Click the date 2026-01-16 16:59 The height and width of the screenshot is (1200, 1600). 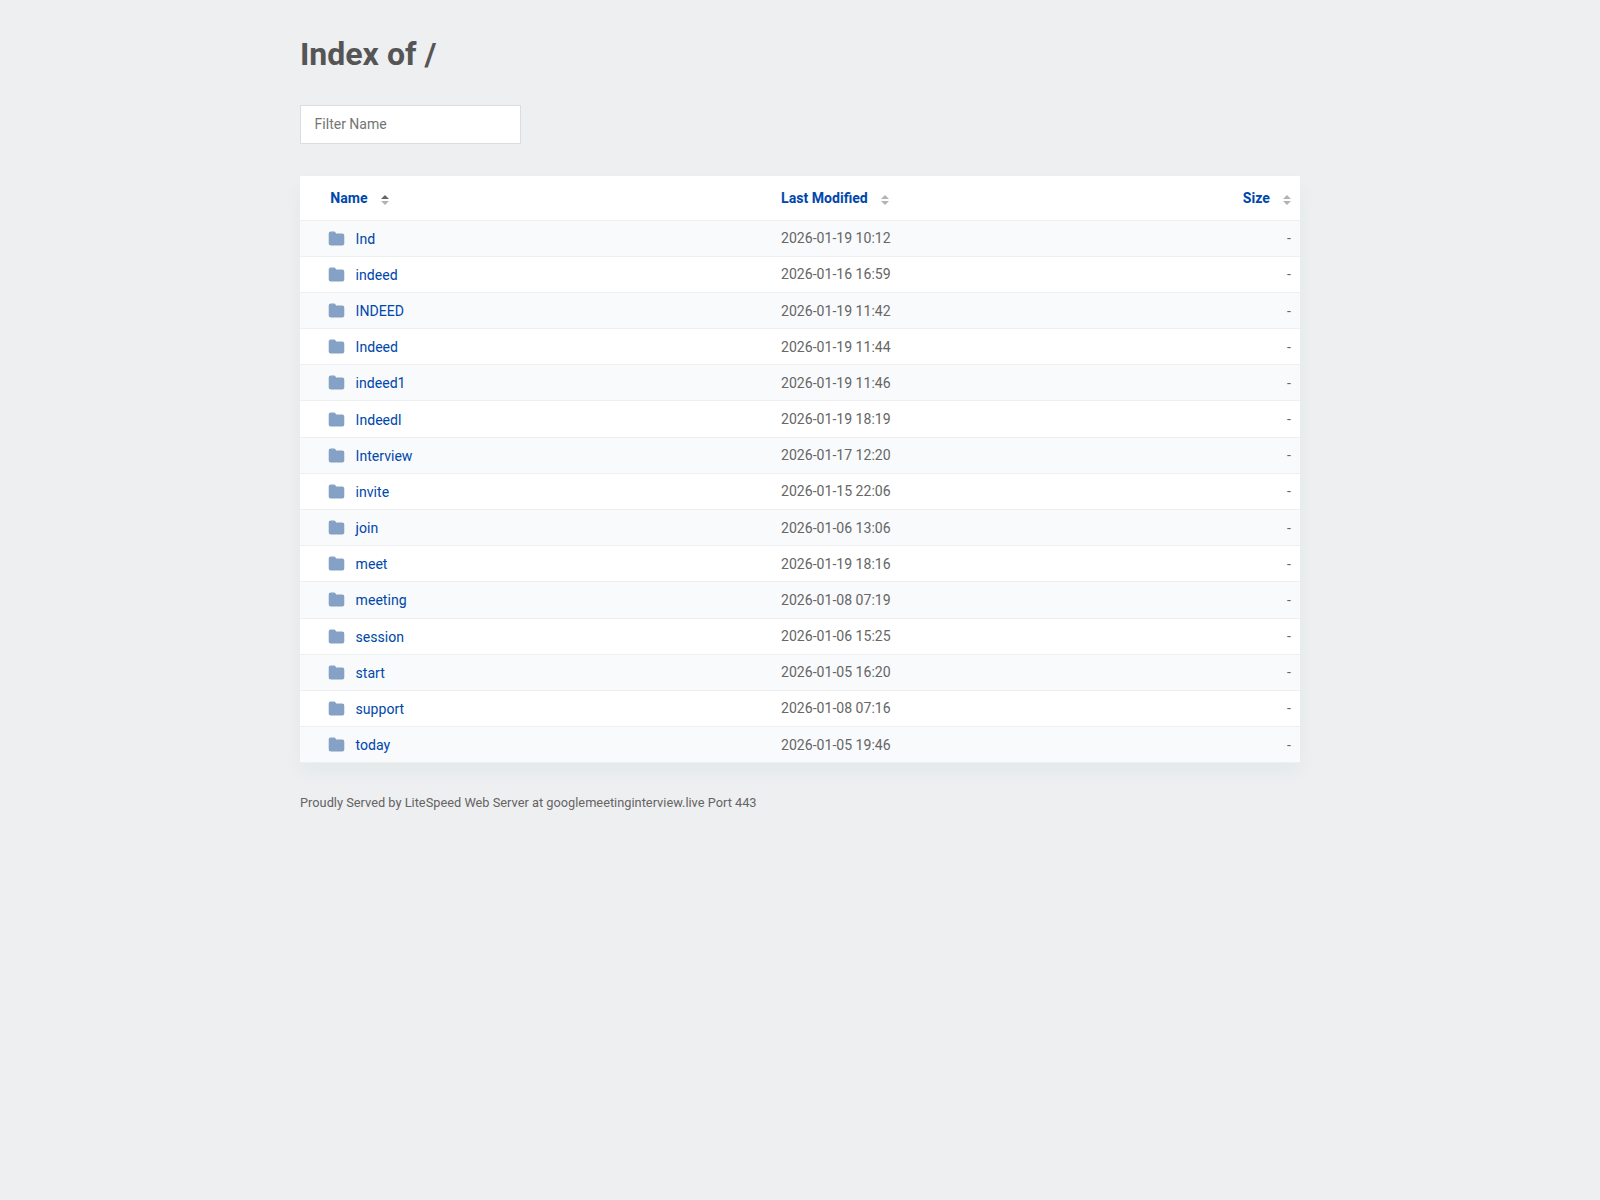click(836, 274)
